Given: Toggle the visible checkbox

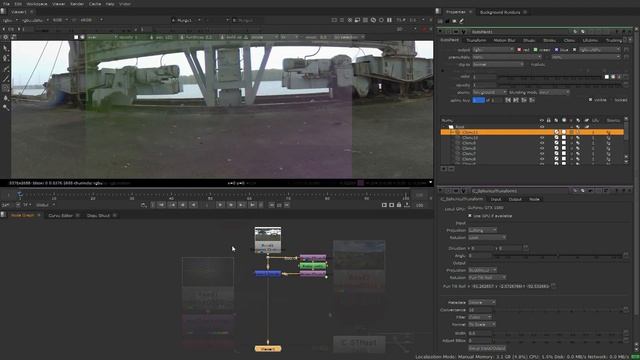Looking at the screenshot, I should point(590,100).
